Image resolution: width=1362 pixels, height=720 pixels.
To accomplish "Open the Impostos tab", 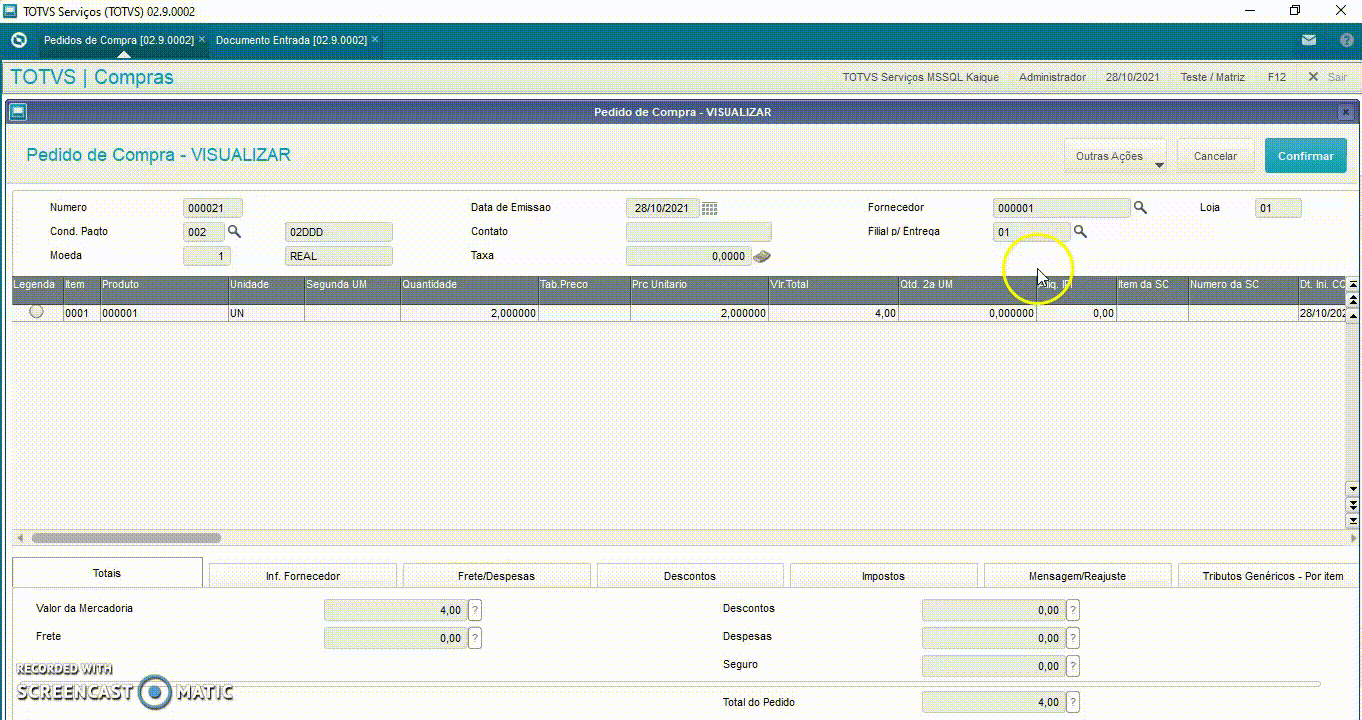I will [883, 576].
